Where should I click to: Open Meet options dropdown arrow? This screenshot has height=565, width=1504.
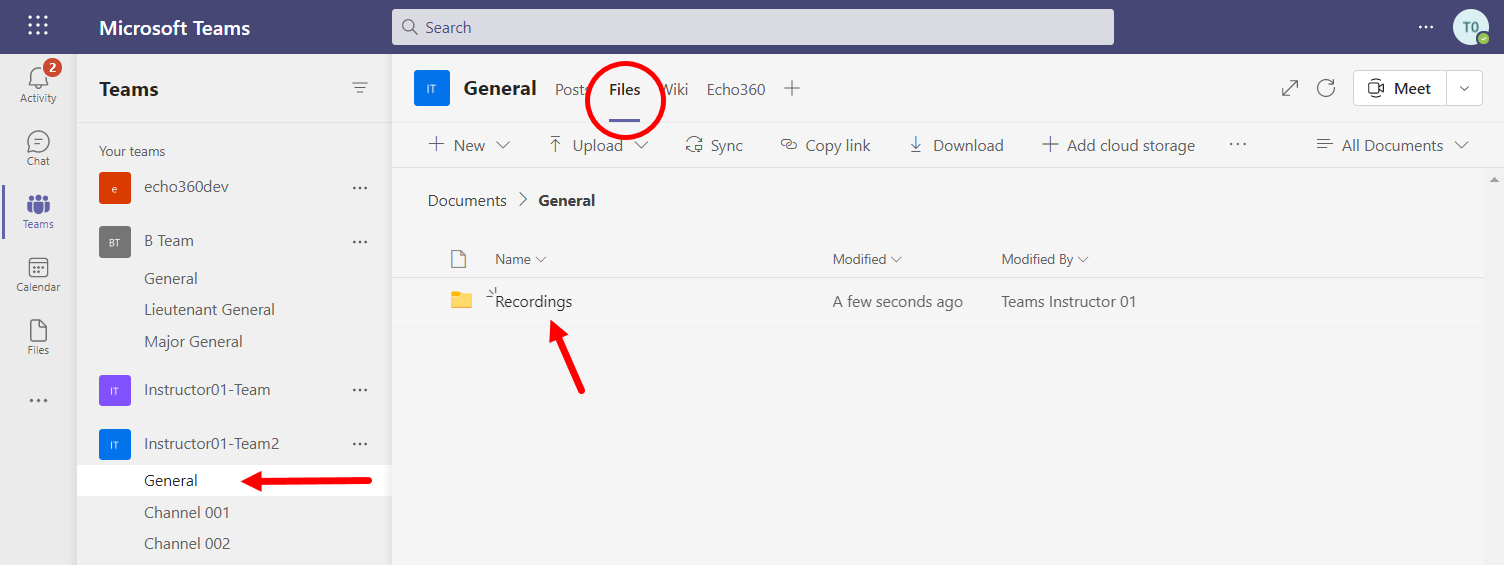[x=1464, y=88]
